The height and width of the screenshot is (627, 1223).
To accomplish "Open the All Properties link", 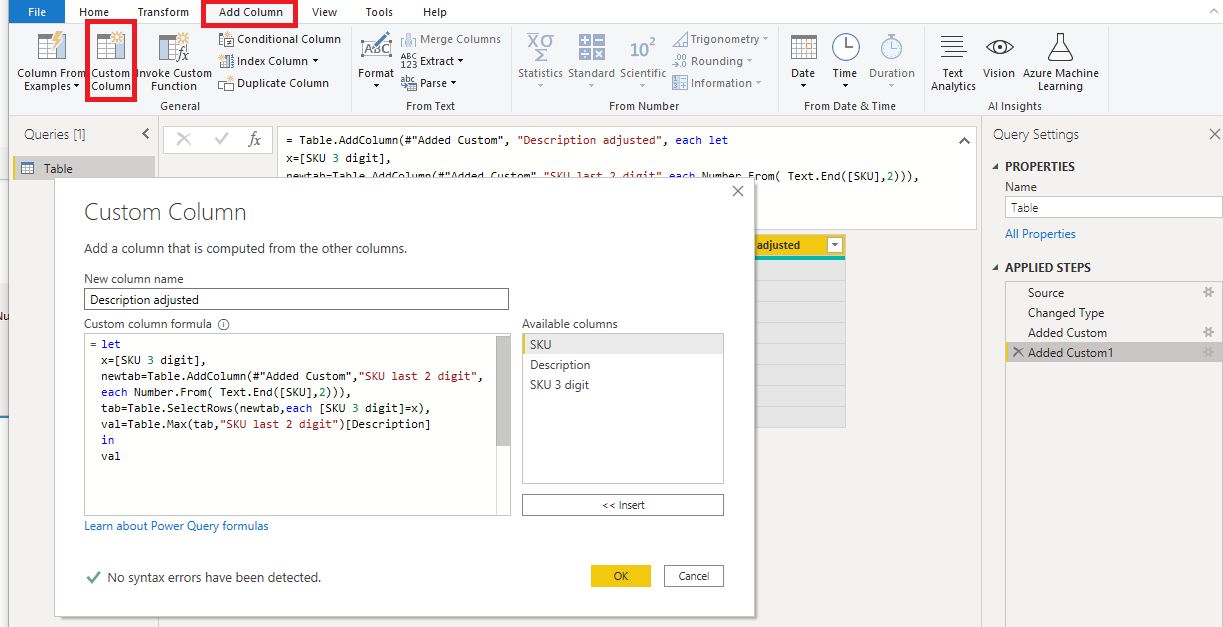I will (1040, 234).
